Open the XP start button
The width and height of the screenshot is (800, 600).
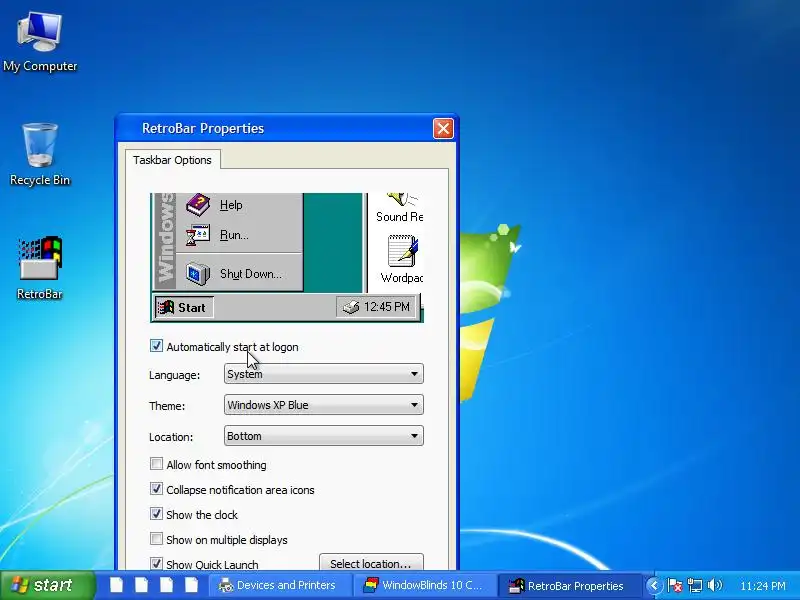coord(47,585)
